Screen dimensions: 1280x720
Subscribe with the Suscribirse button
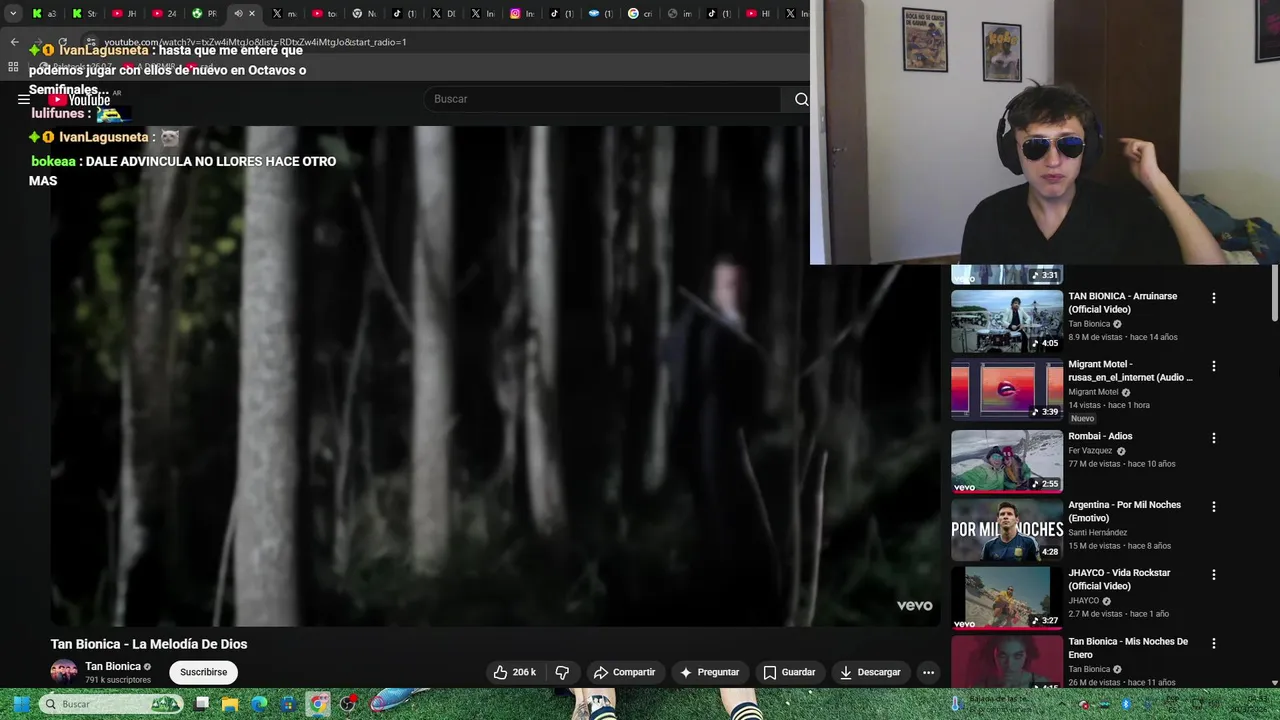203,672
